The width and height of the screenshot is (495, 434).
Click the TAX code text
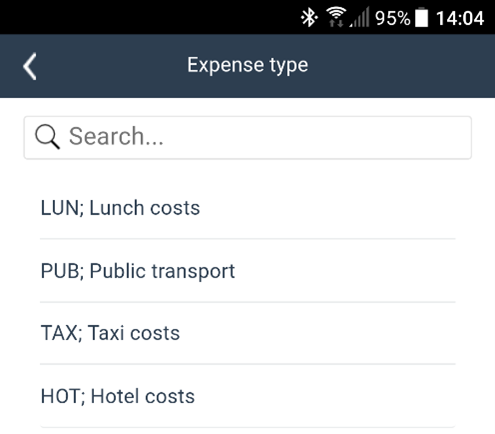[61, 333]
